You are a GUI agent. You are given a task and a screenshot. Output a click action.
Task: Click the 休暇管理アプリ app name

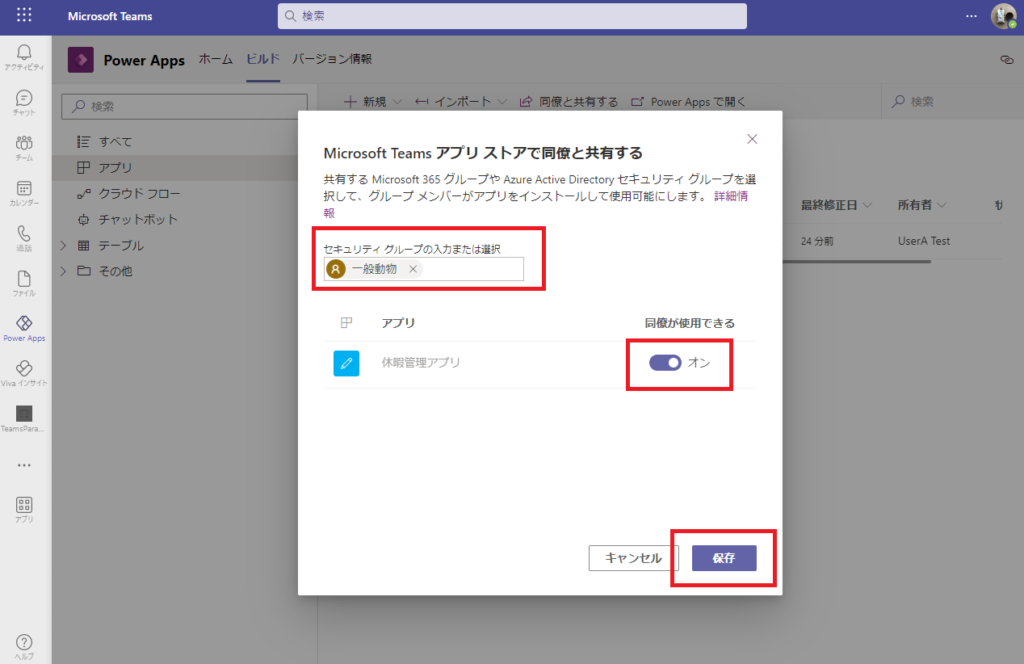point(421,362)
